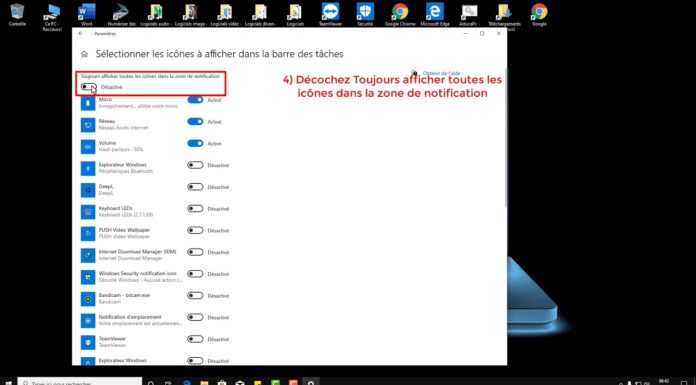Enable the Internet Download Manager toggle

(195, 252)
